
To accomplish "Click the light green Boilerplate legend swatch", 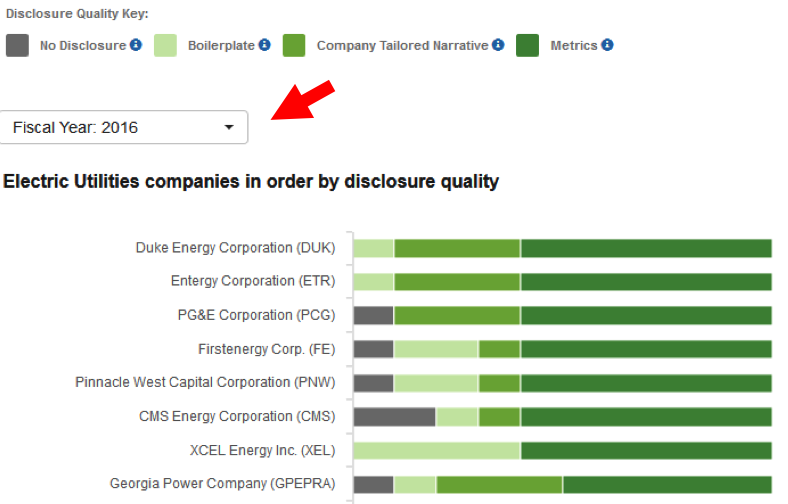I will [165, 45].
